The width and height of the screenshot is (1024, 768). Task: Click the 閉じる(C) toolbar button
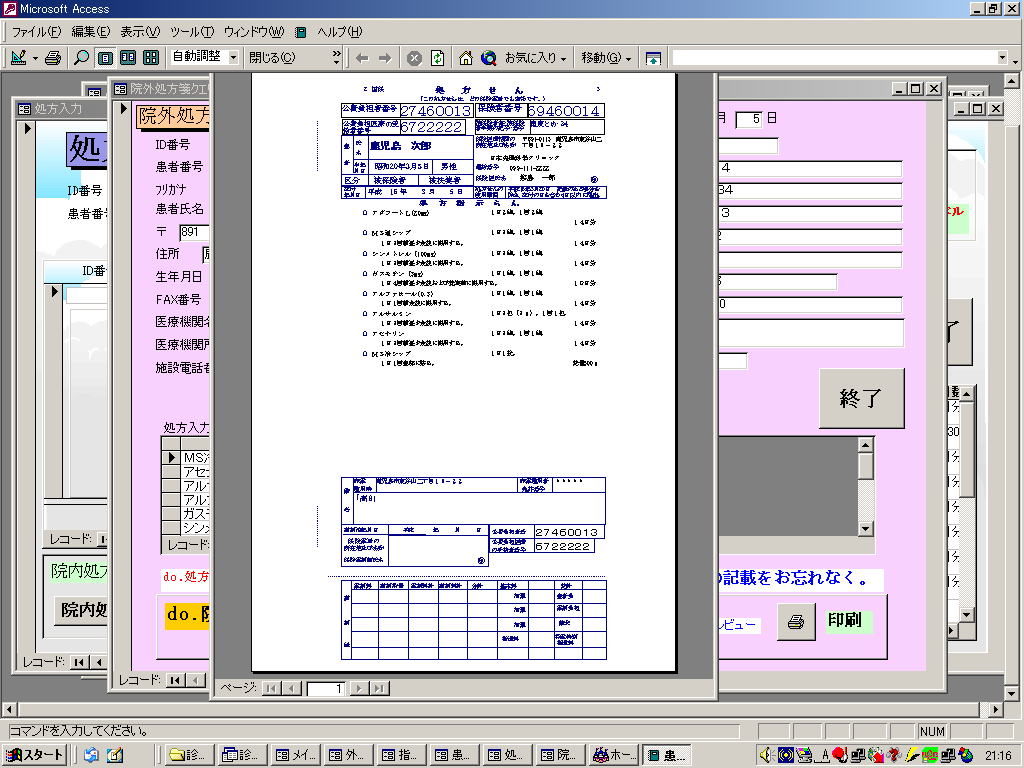click(x=272, y=57)
